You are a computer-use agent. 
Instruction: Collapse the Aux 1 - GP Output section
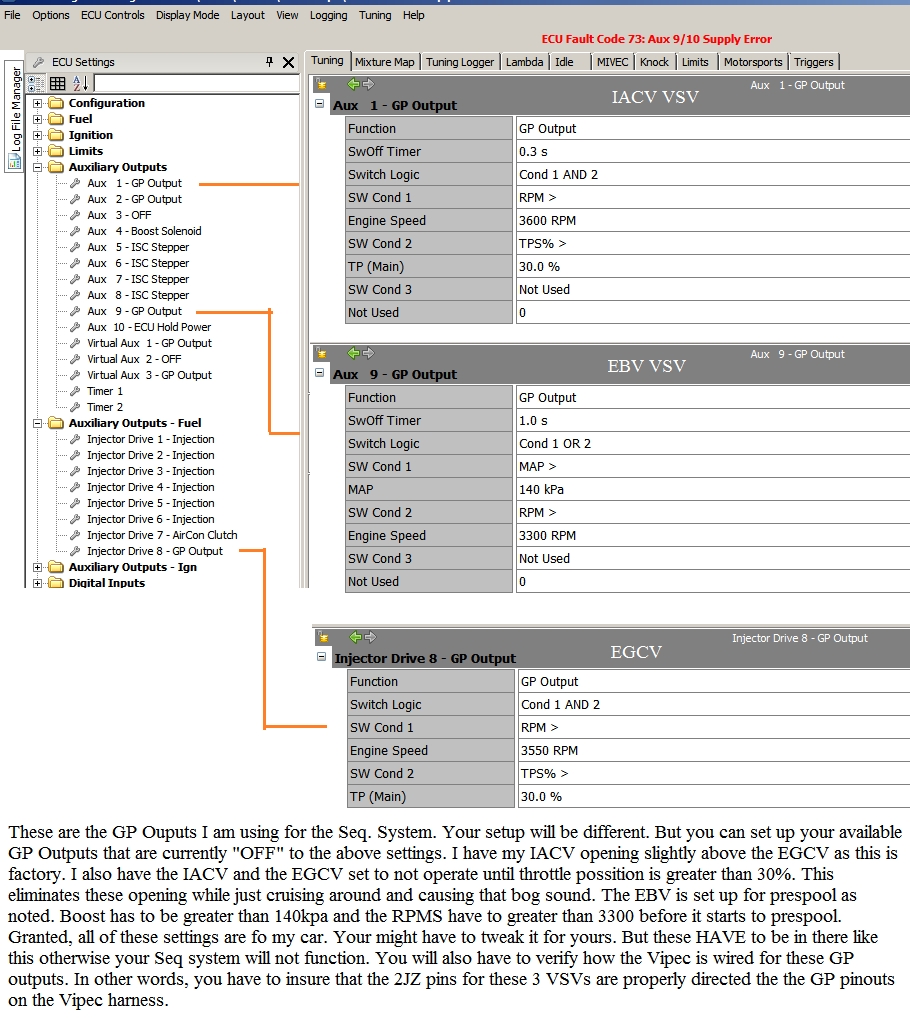tap(319, 104)
